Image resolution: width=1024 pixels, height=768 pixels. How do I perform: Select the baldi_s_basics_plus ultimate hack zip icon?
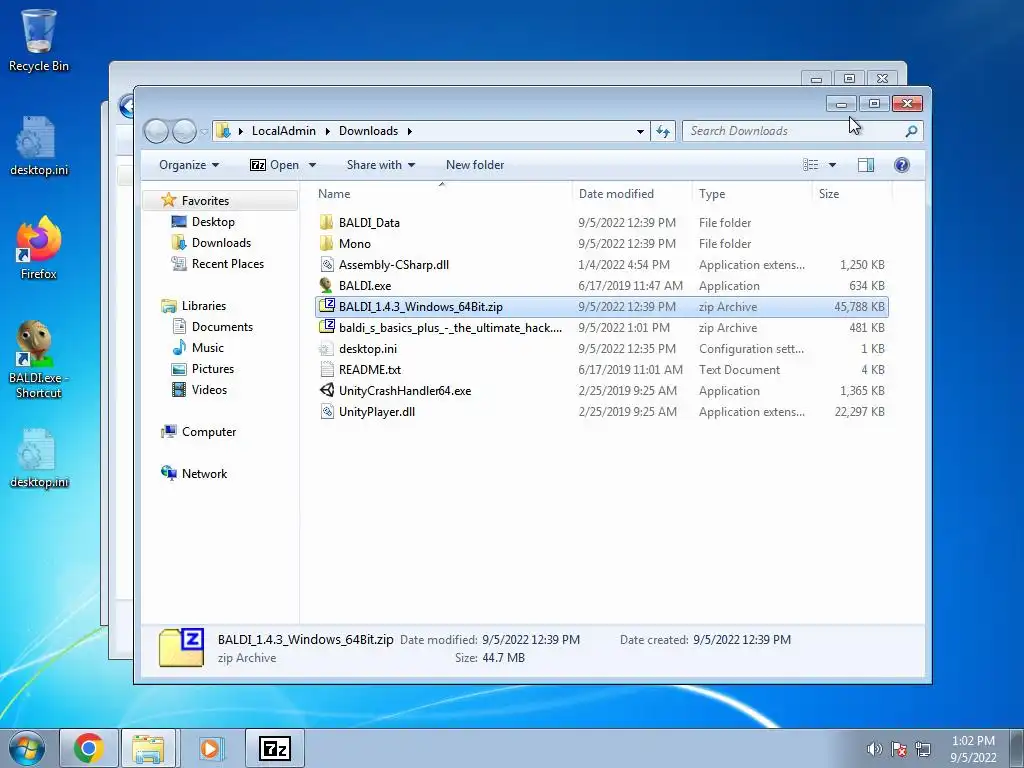(327, 327)
